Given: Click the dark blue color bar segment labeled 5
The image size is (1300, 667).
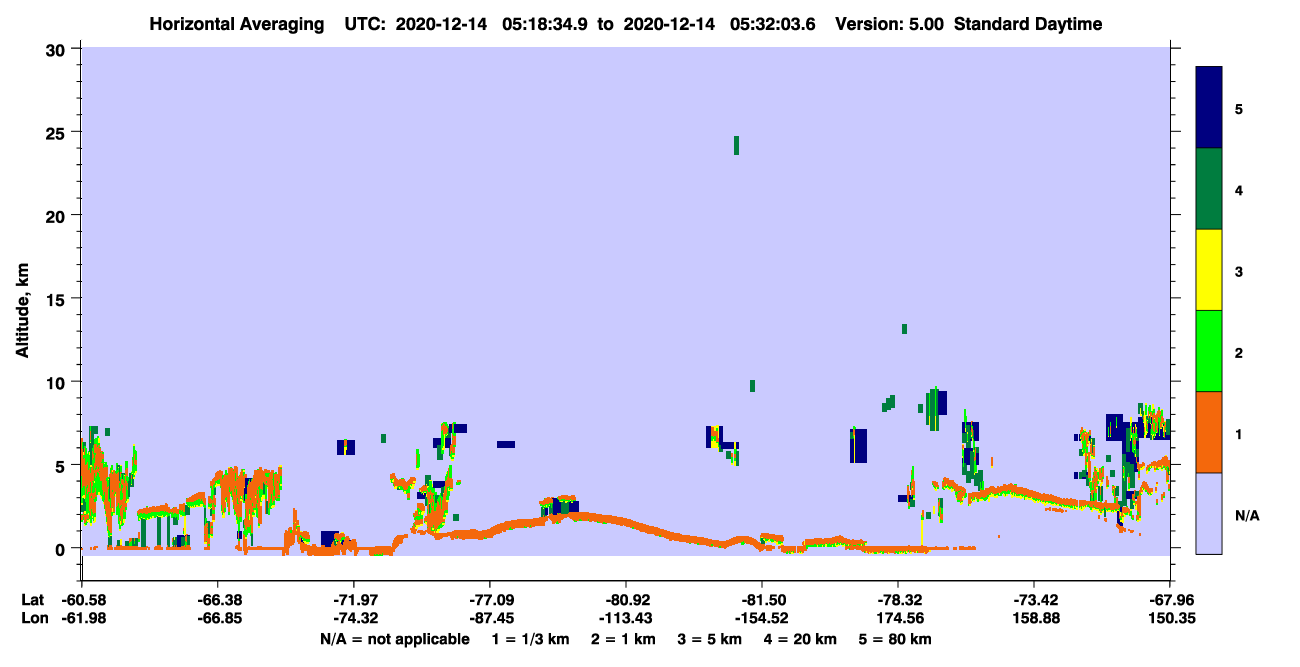Looking at the screenshot, I should tap(1209, 108).
